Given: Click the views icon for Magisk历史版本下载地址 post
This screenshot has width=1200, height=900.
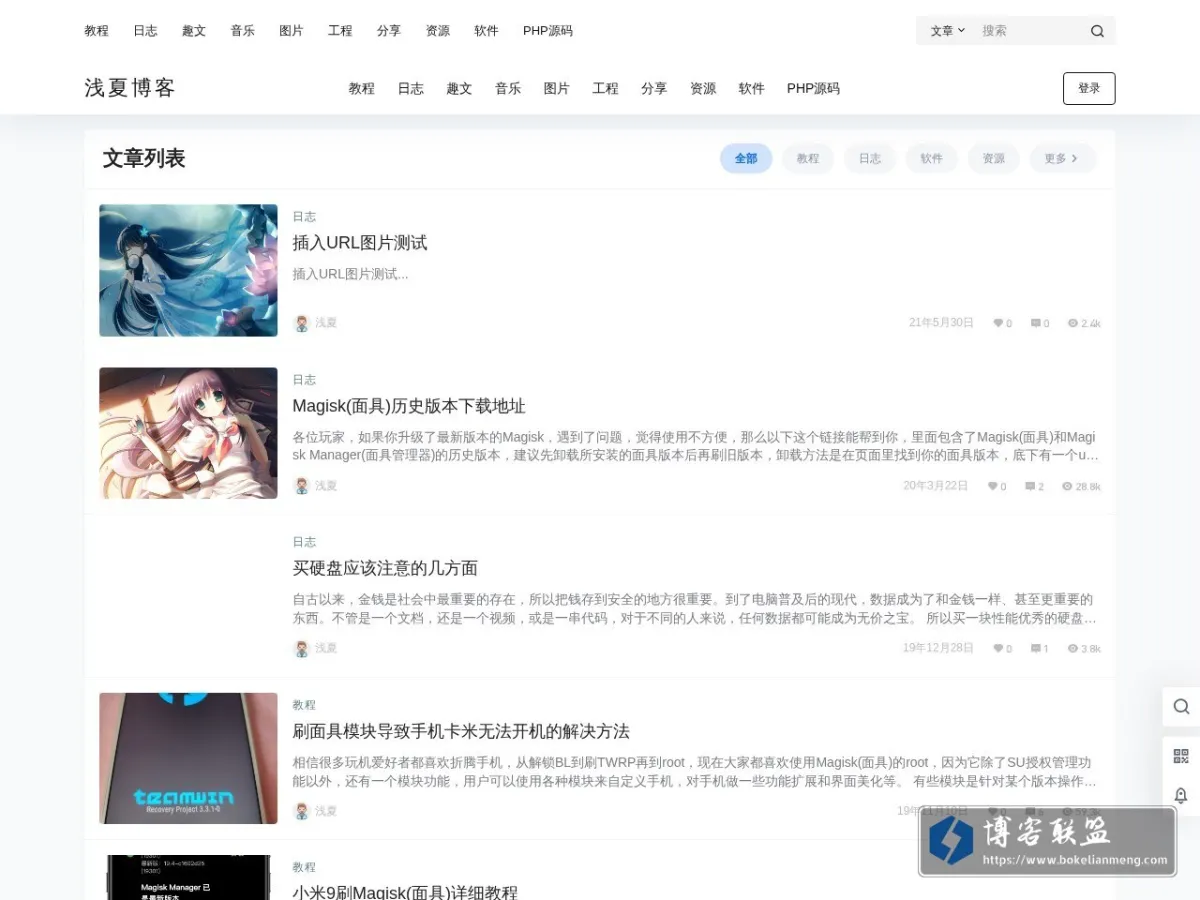Looking at the screenshot, I should [x=1067, y=486].
